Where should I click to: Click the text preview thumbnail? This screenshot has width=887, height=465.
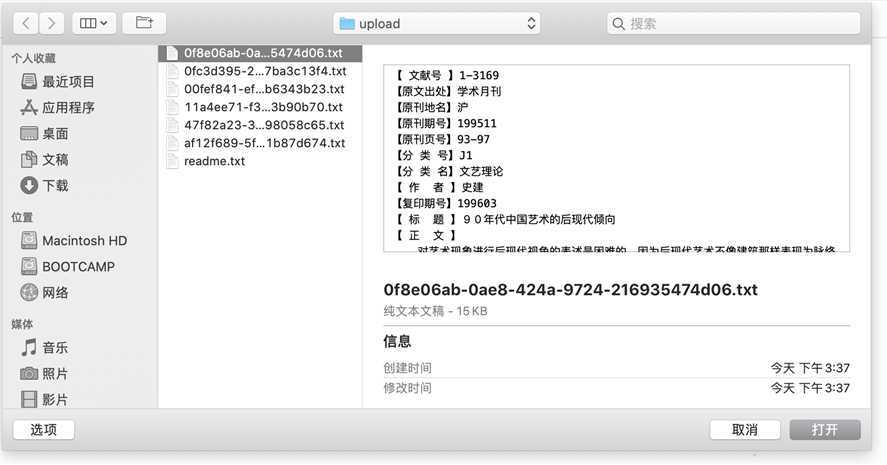coord(617,158)
